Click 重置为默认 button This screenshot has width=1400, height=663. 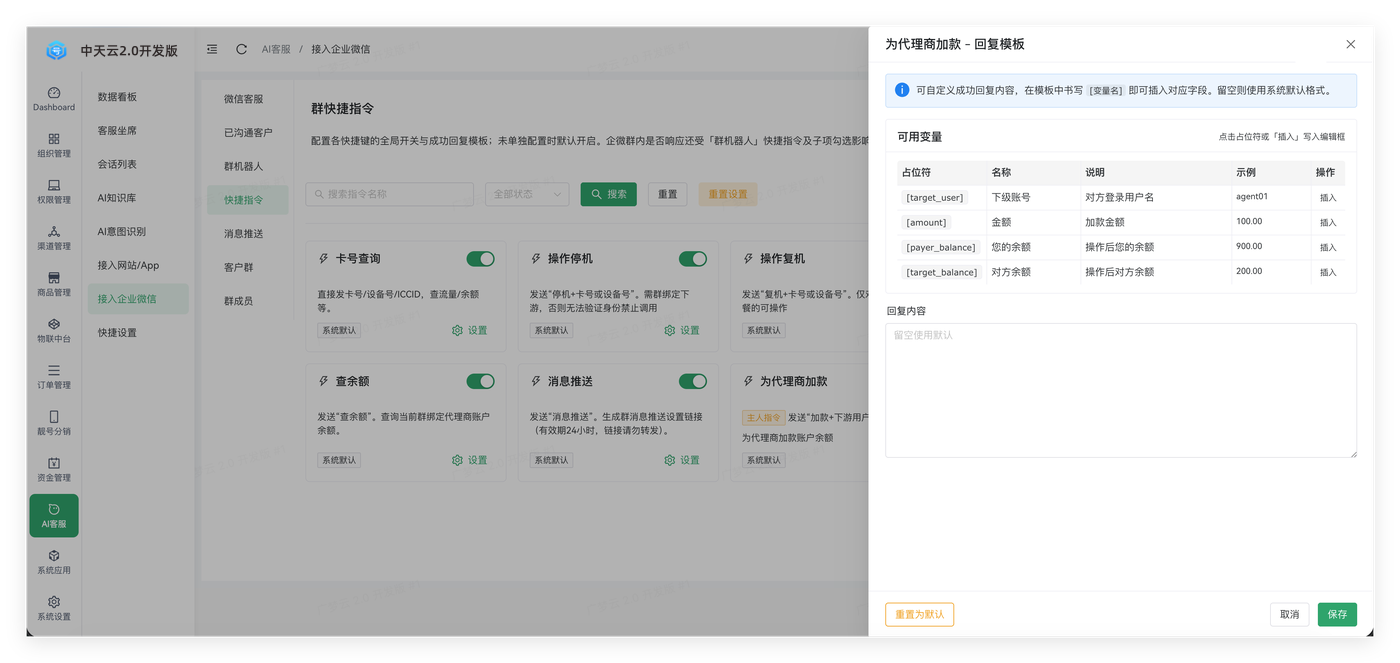[919, 614]
